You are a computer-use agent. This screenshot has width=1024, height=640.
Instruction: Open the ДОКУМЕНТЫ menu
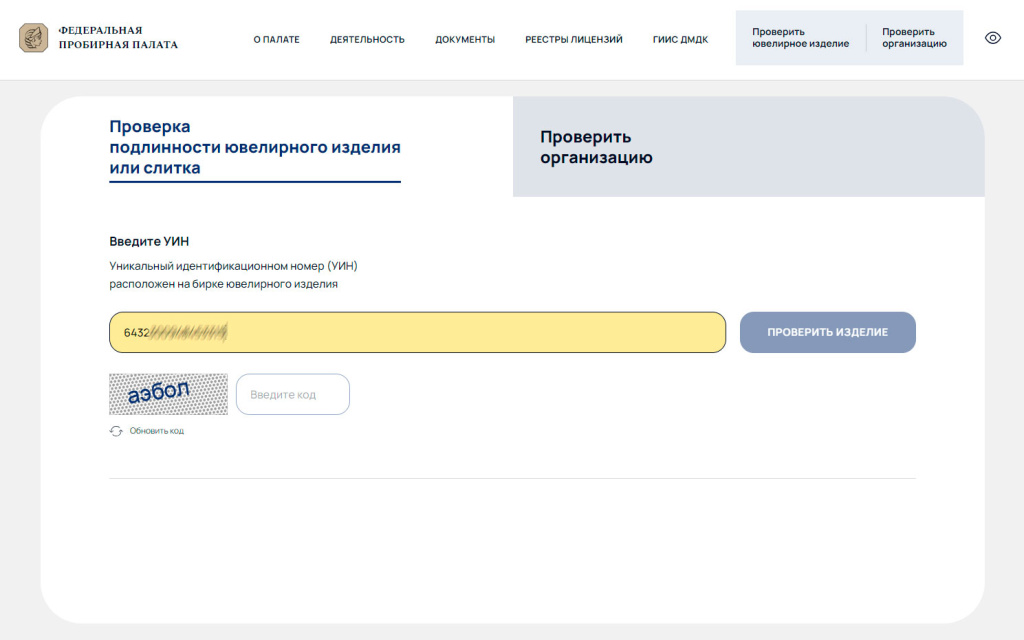tap(465, 39)
